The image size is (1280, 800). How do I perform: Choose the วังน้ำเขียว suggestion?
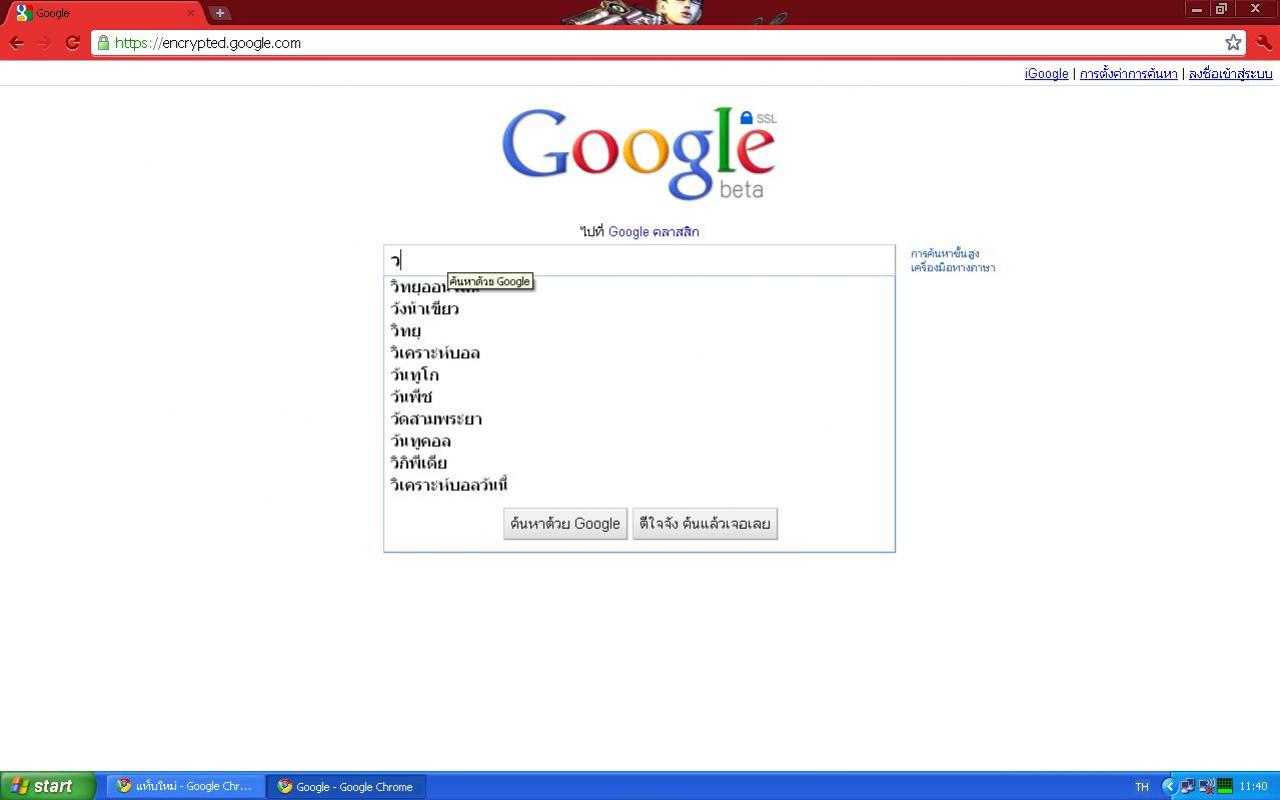(639, 309)
